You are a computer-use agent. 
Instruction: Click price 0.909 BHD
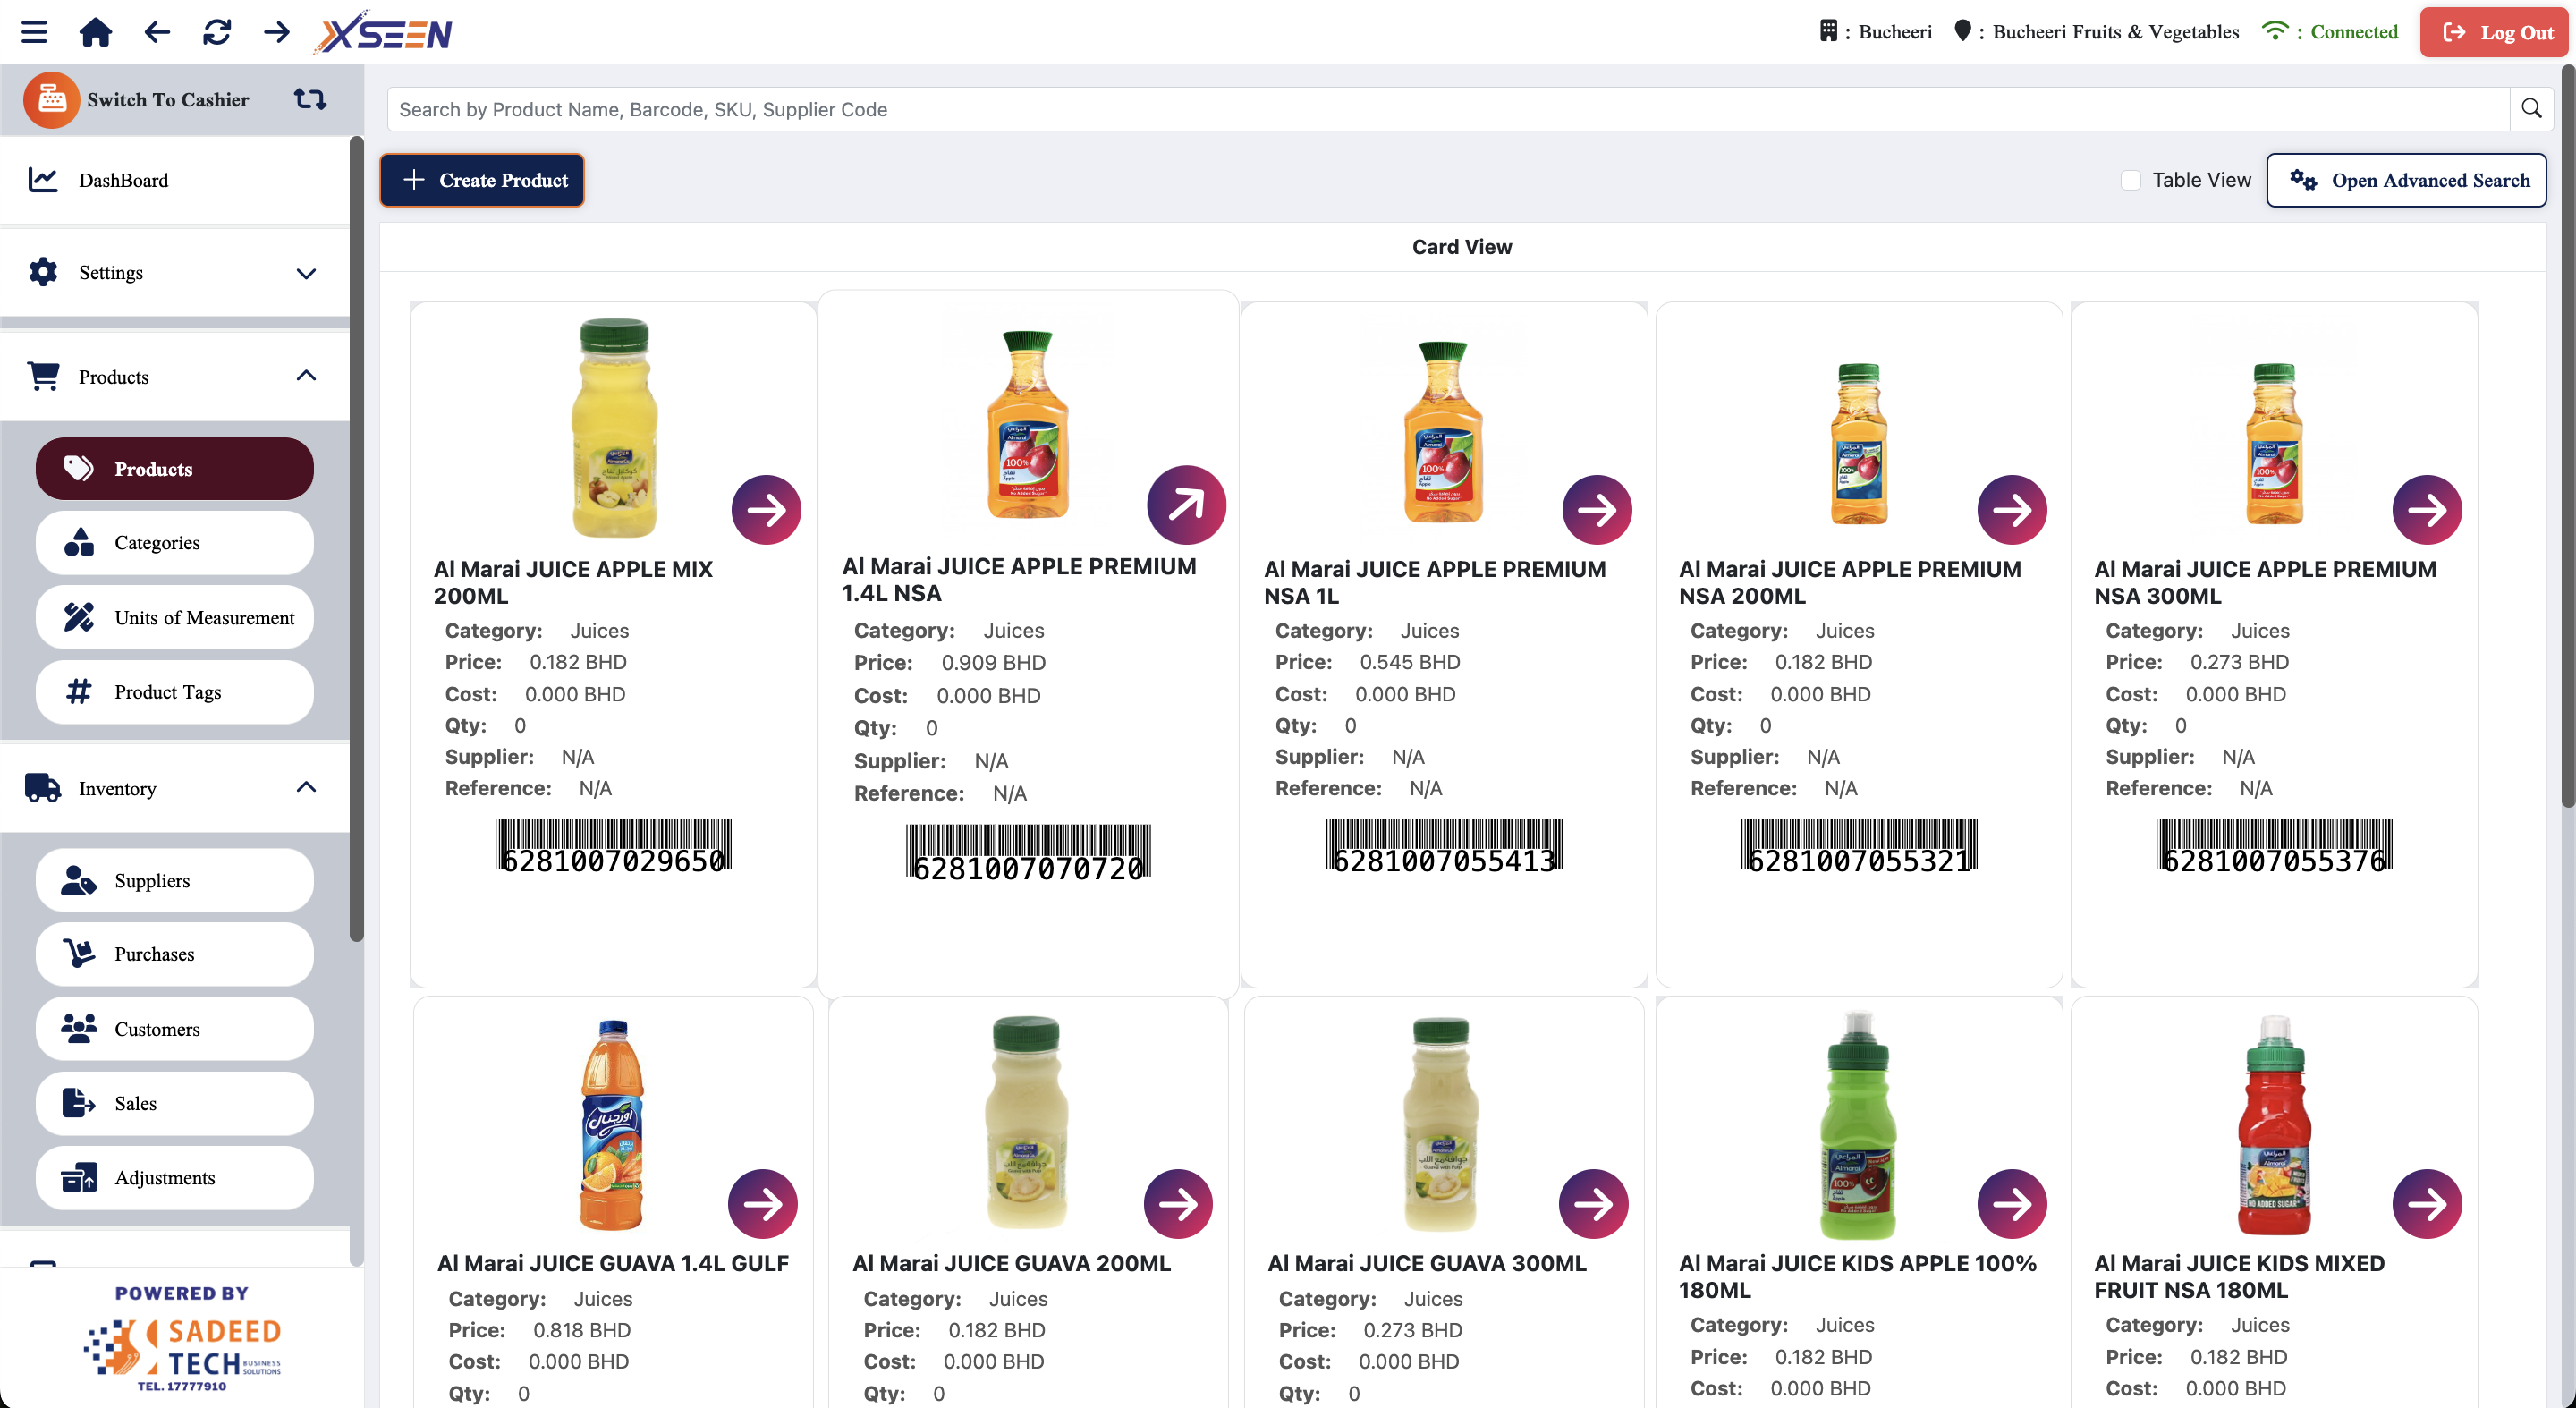click(x=993, y=663)
